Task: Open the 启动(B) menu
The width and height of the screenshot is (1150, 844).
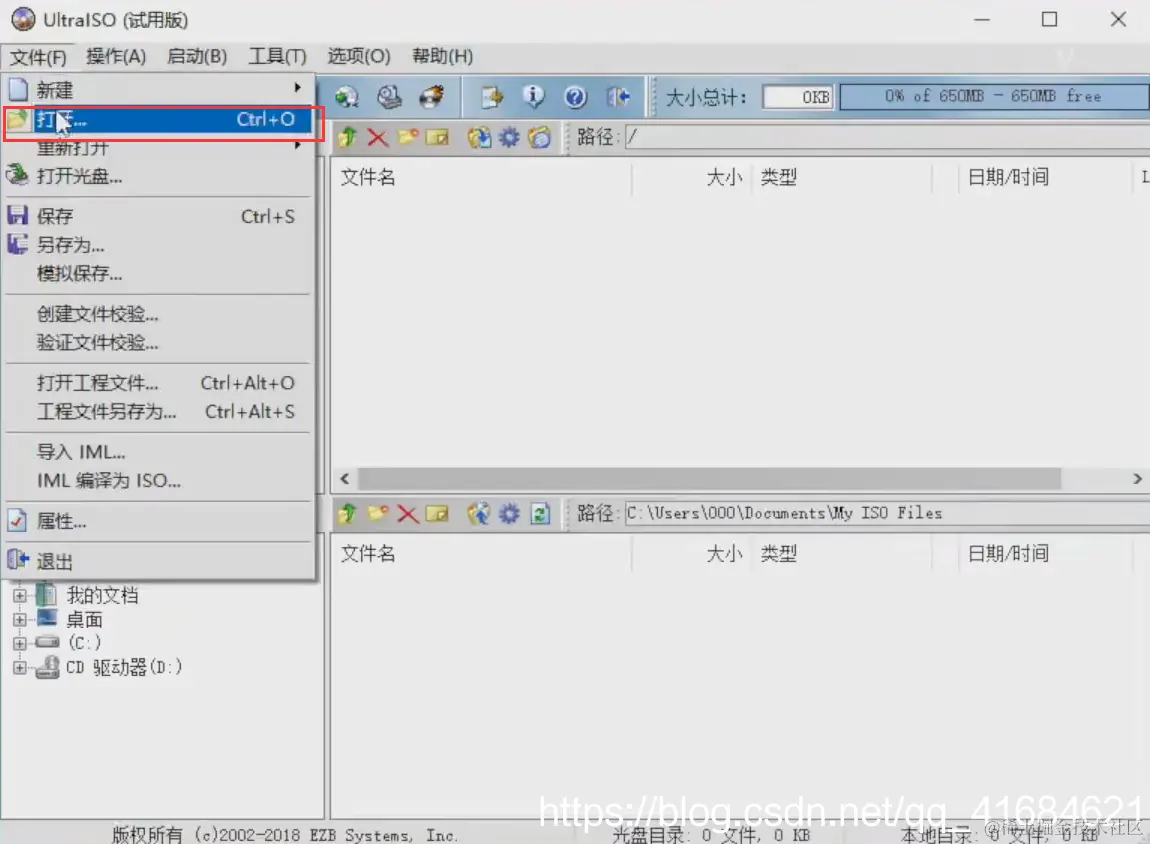Action: pyautogui.click(x=197, y=56)
